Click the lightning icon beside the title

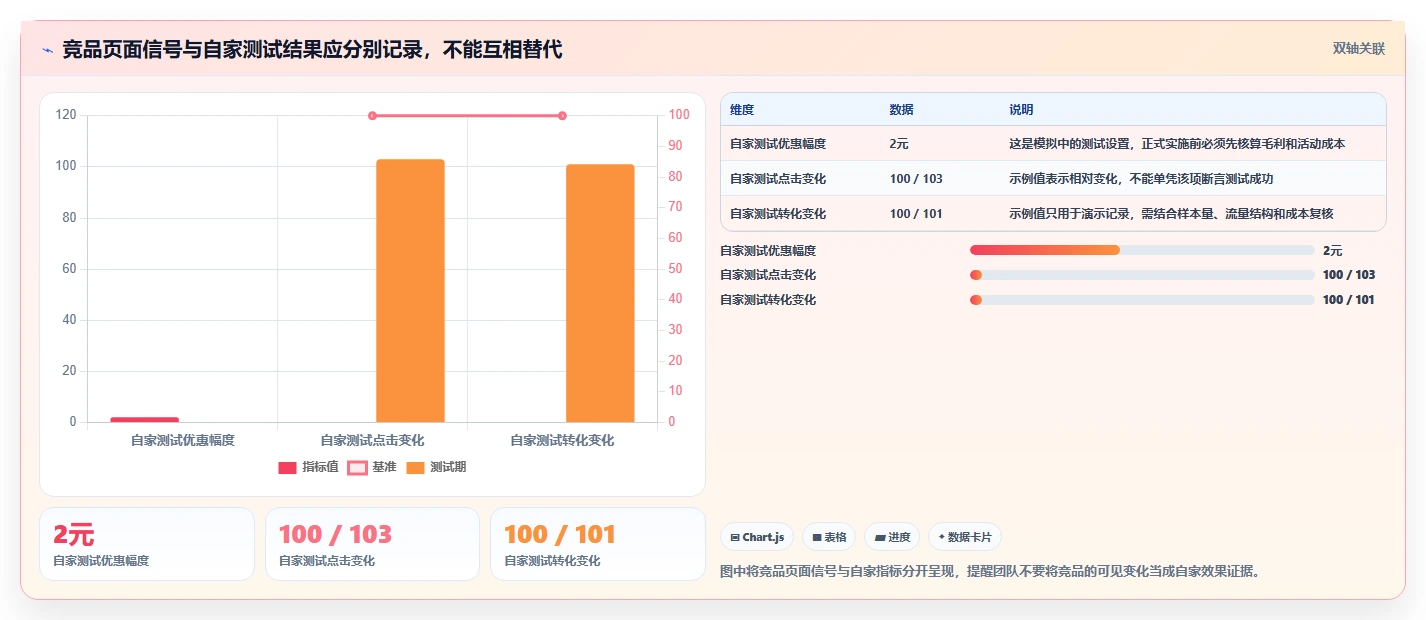point(47,49)
